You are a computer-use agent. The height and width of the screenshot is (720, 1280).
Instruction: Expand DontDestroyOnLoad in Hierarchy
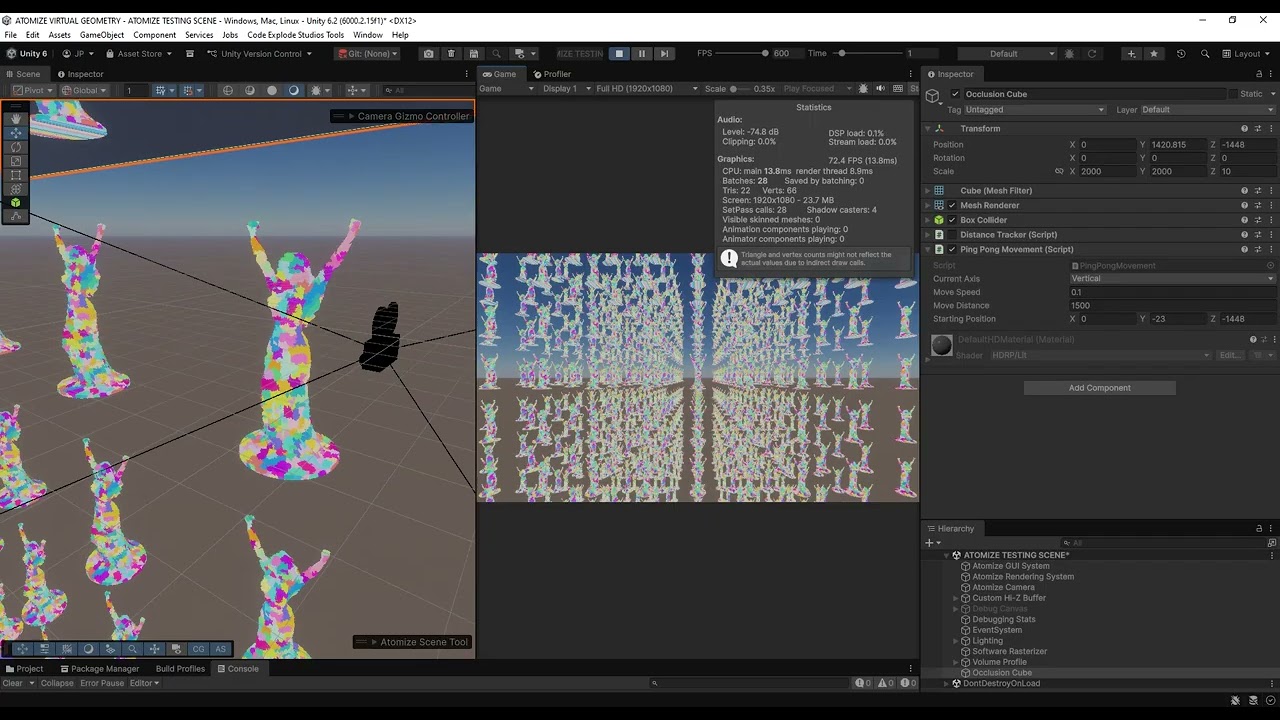(x=947, y=684)
